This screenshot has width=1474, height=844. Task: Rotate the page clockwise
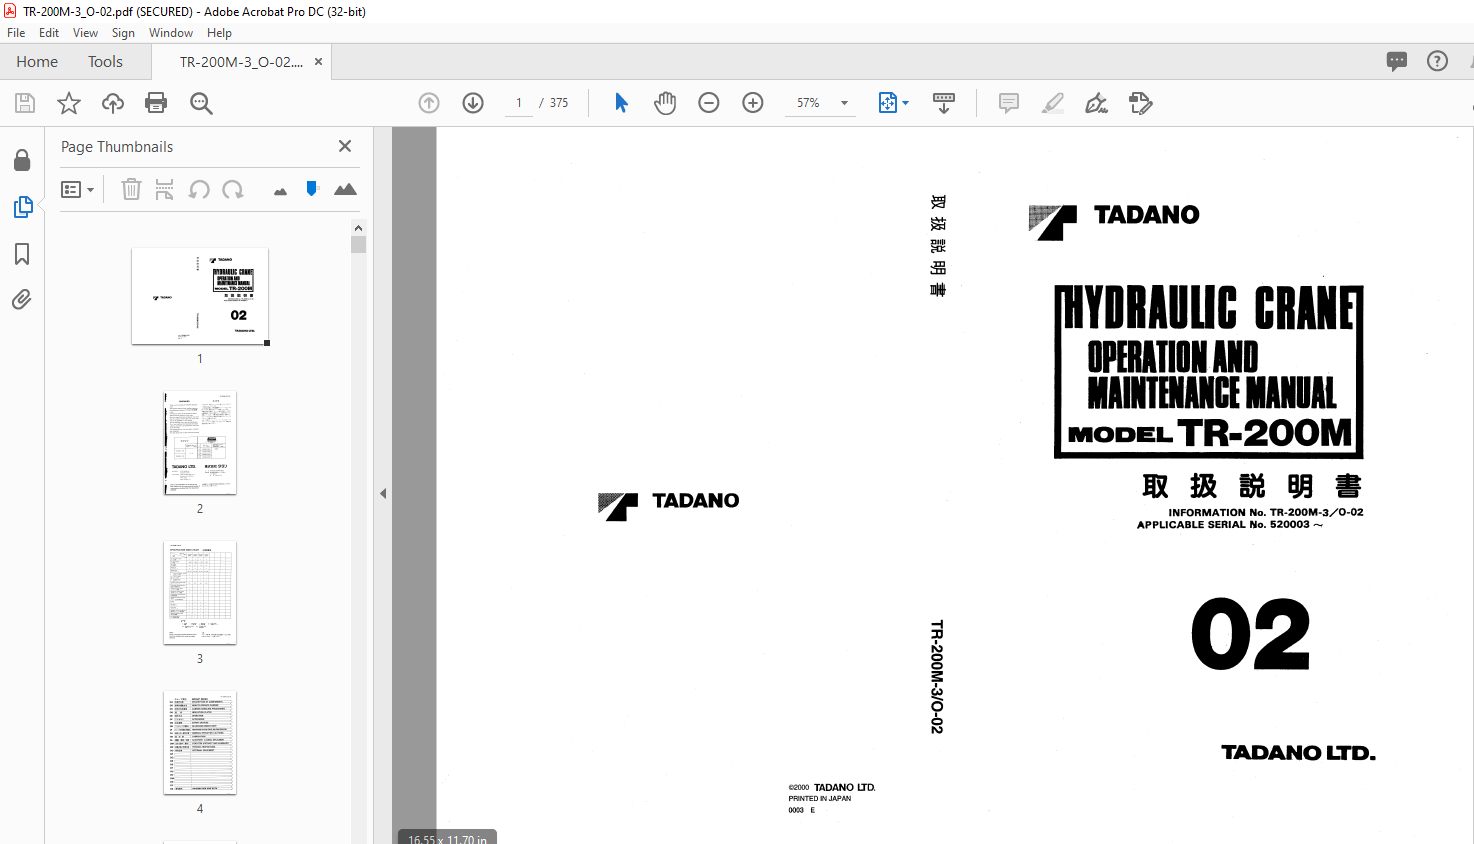(233, 189)
